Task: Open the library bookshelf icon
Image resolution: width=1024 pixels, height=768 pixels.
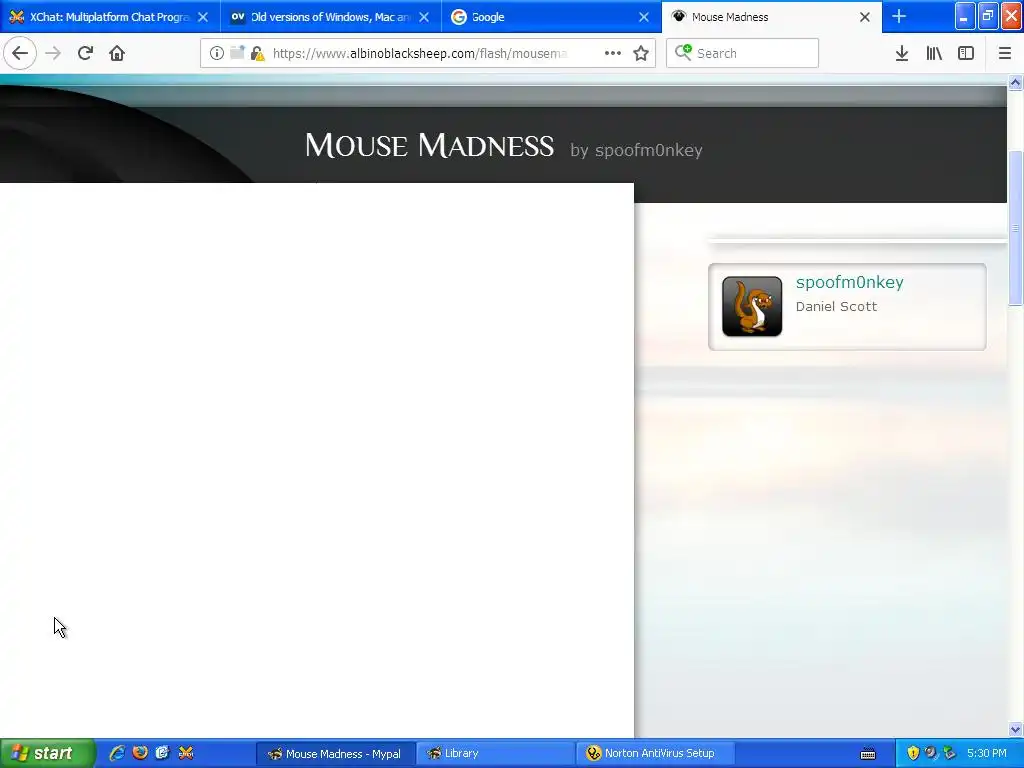Action: pos(934,53)
